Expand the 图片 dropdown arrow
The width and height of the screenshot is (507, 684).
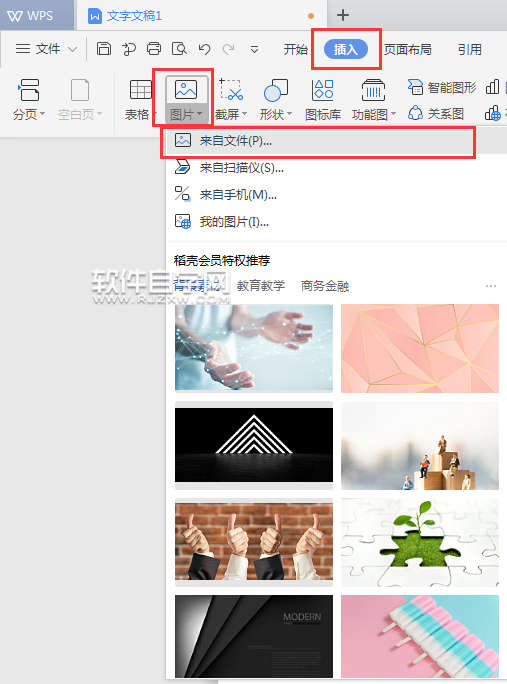(200, 114)
